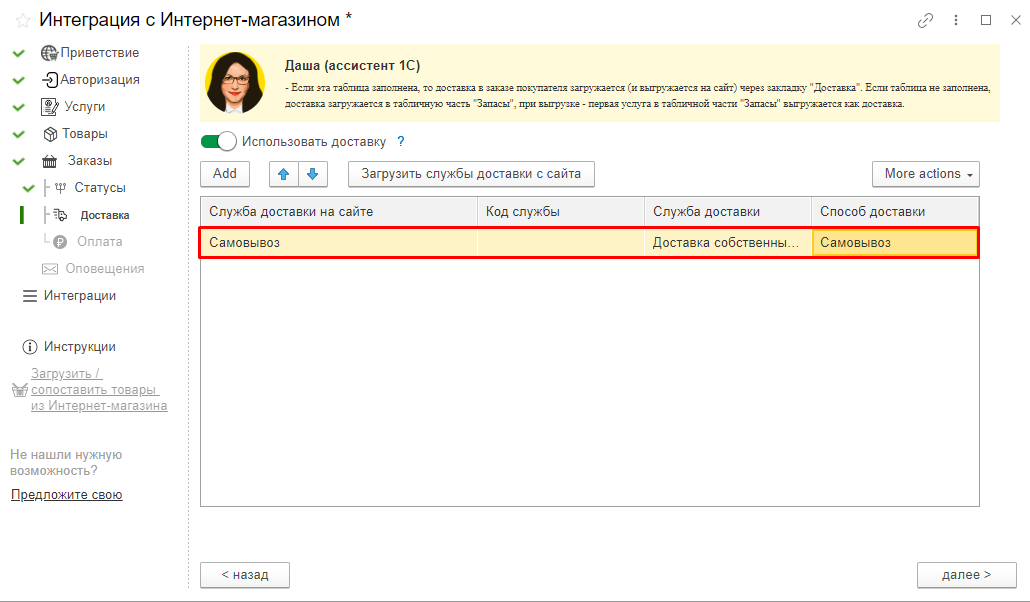Click the basket icon beside Загрузить link
This screenshot has width=1030, height=602.
tap(20, 390)
